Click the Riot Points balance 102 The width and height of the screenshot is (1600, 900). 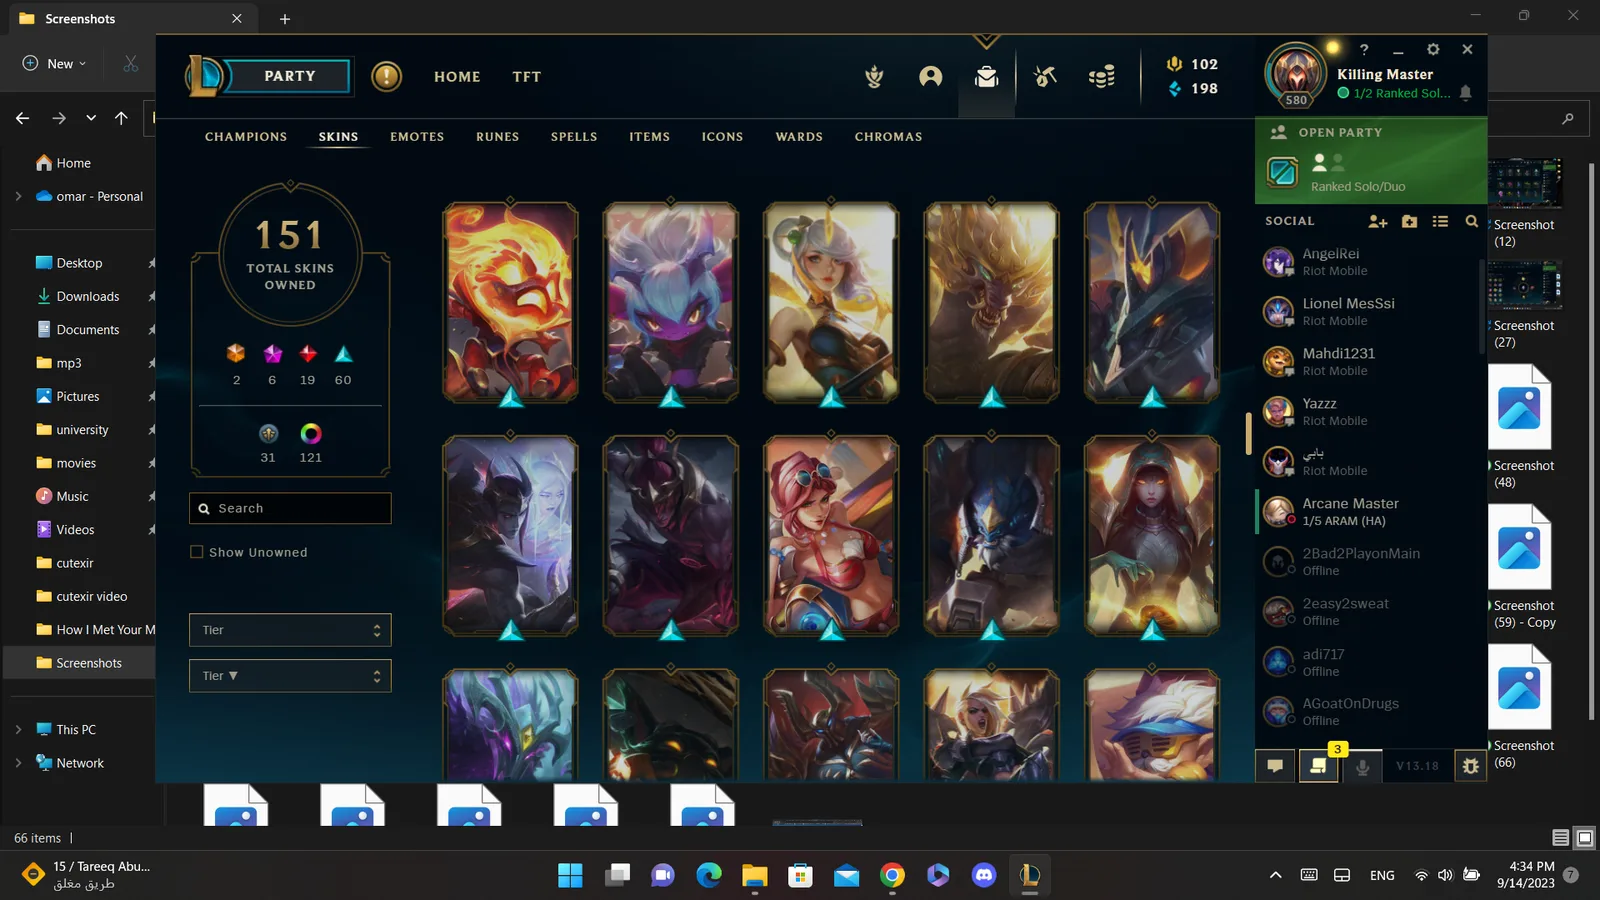1192,64
